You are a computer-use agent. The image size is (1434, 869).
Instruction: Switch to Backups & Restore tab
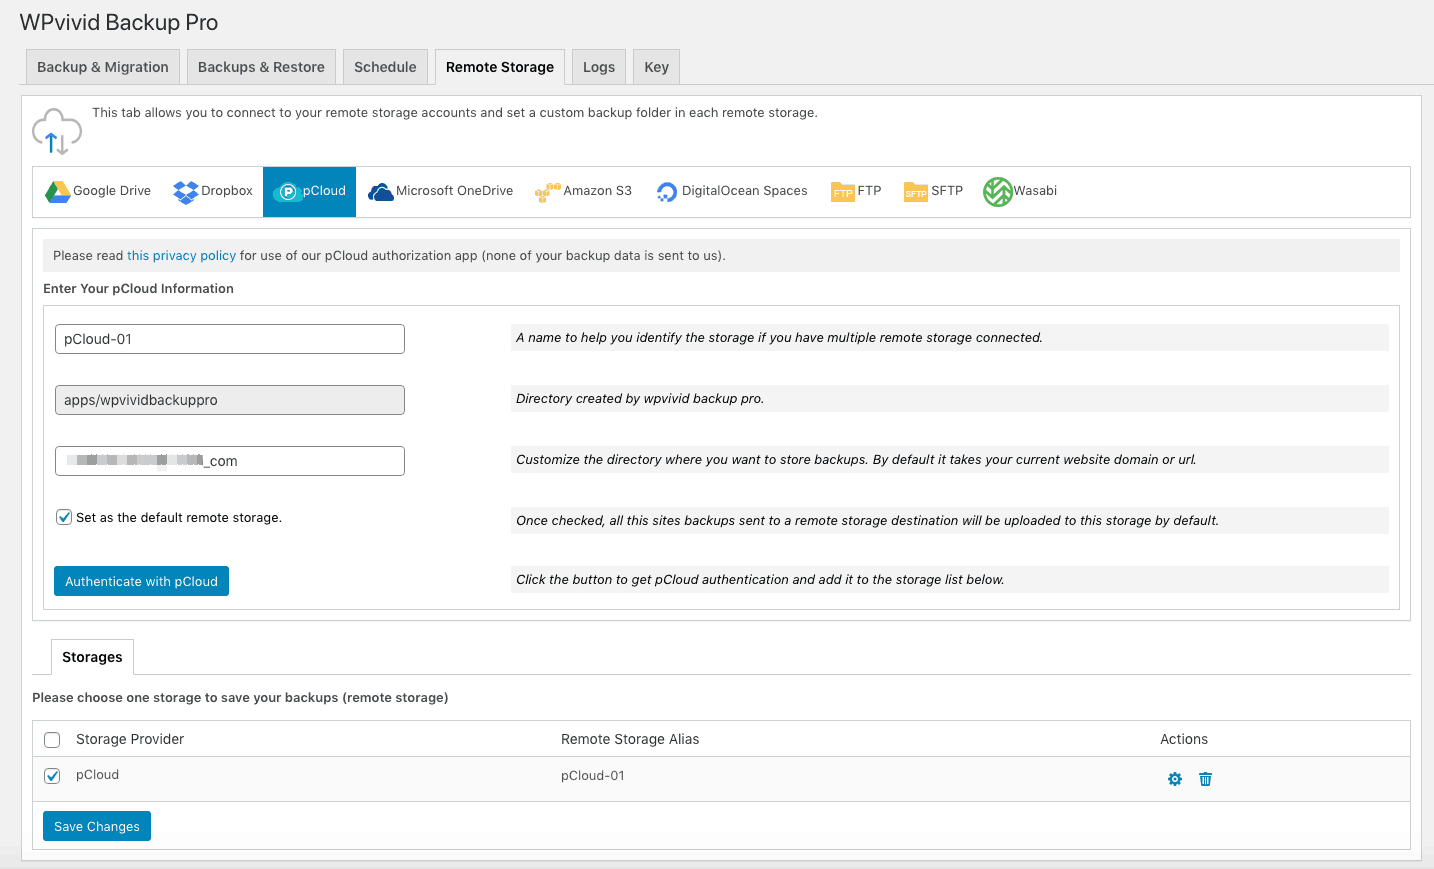tap(261, 67)
